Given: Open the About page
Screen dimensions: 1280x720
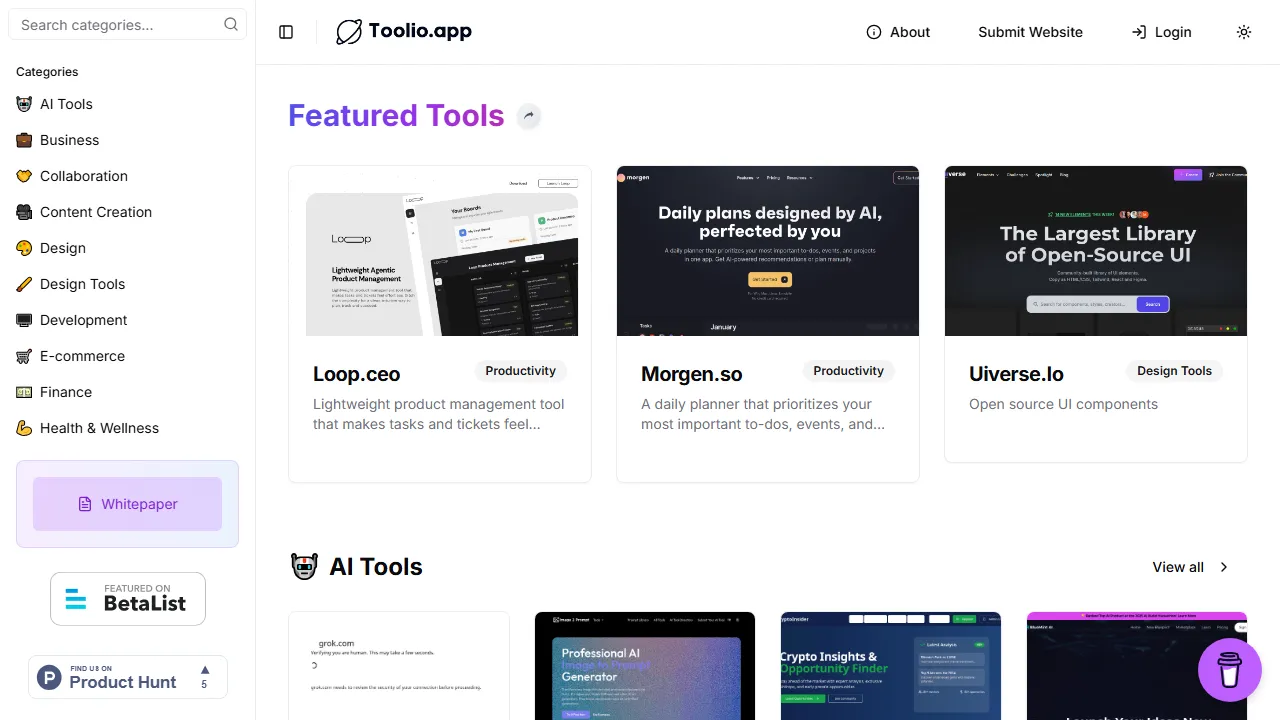Looking at the screenshot, I should tap(897, 32).
